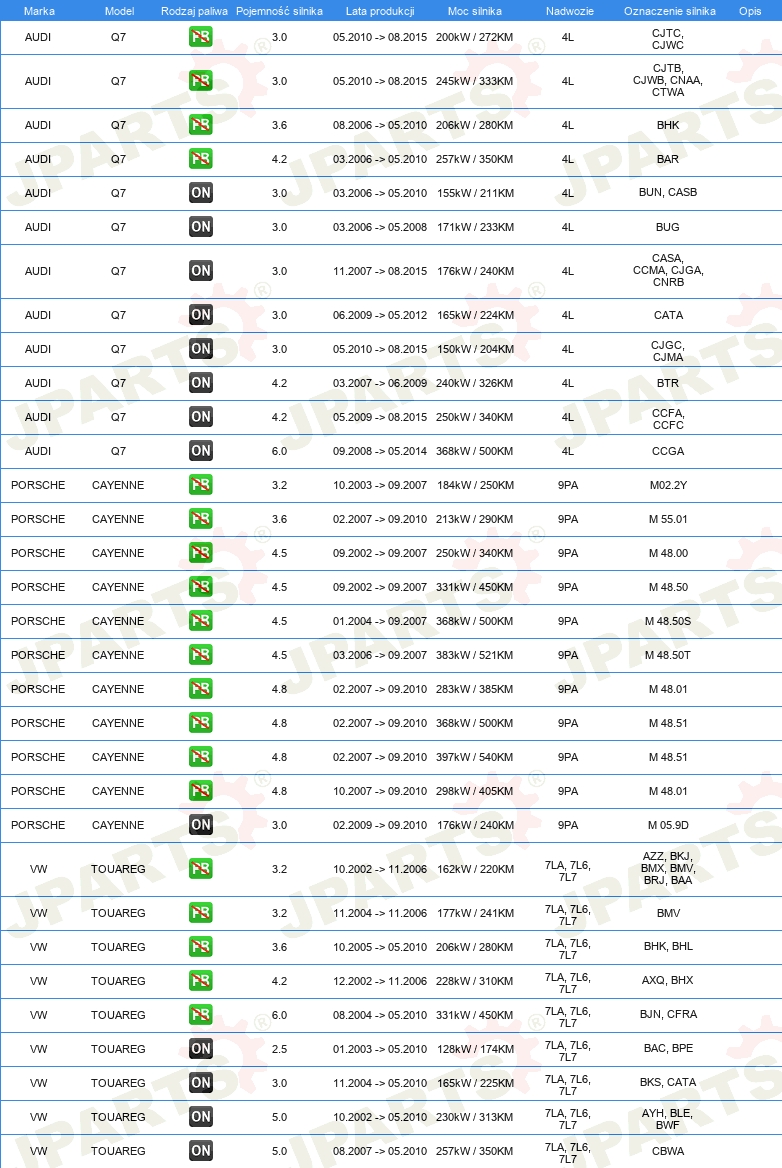Click petrol icon in Cayenne M 48.50S row
The width and height of the screenshot is (782, 1168).
(x=200, y=620)
